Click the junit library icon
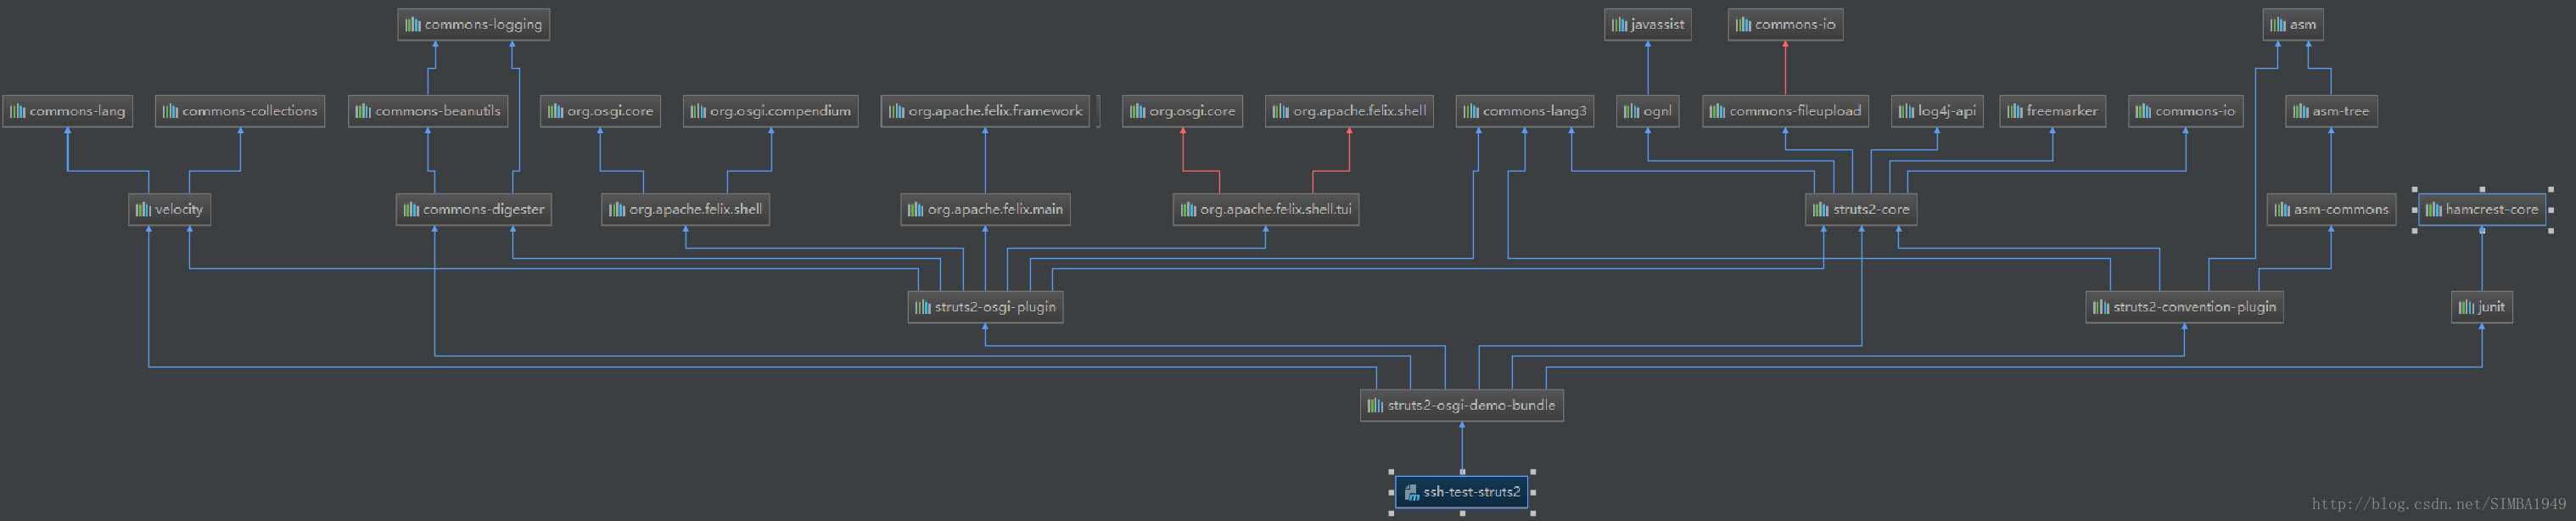 (x=2466, y=307)
